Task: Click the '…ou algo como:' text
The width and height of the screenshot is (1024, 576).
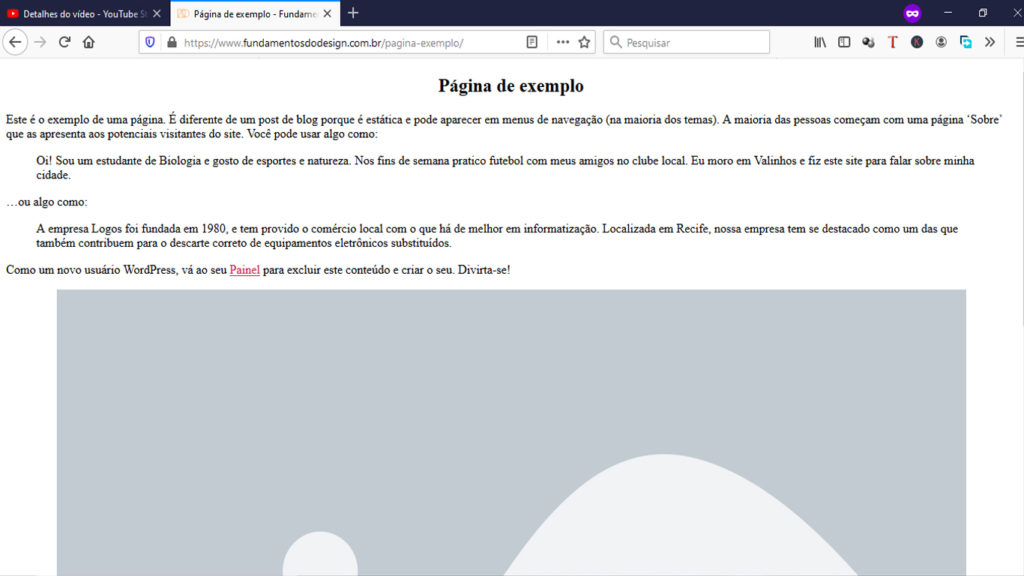Action: pyautogui.click(x=46, y=202)
